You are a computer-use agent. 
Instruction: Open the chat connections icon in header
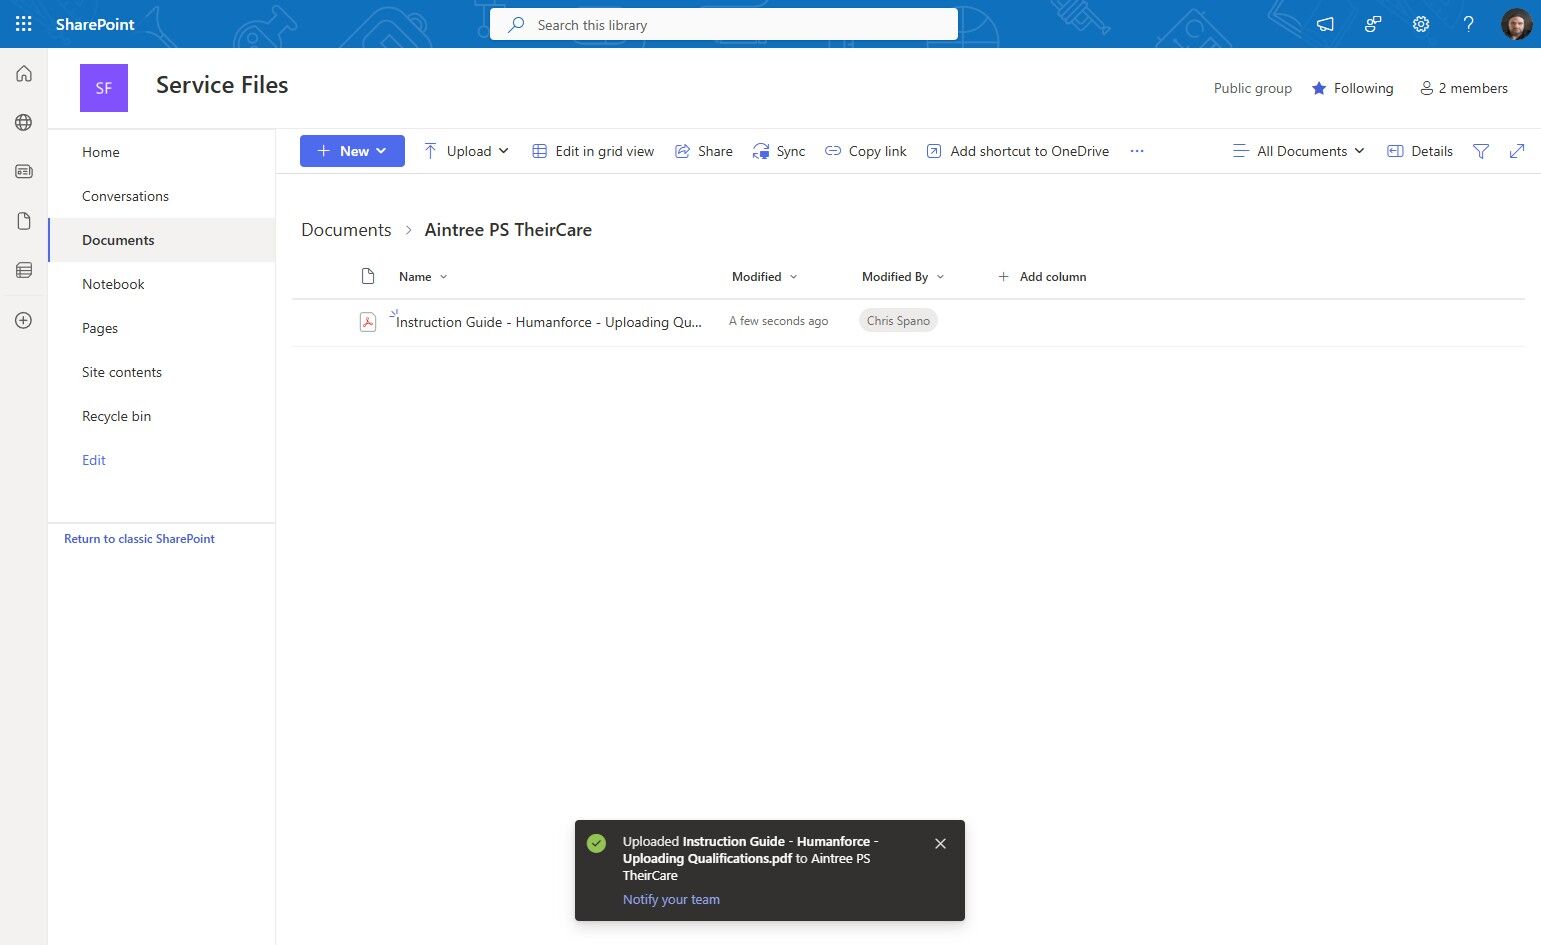pos(1373,24)
